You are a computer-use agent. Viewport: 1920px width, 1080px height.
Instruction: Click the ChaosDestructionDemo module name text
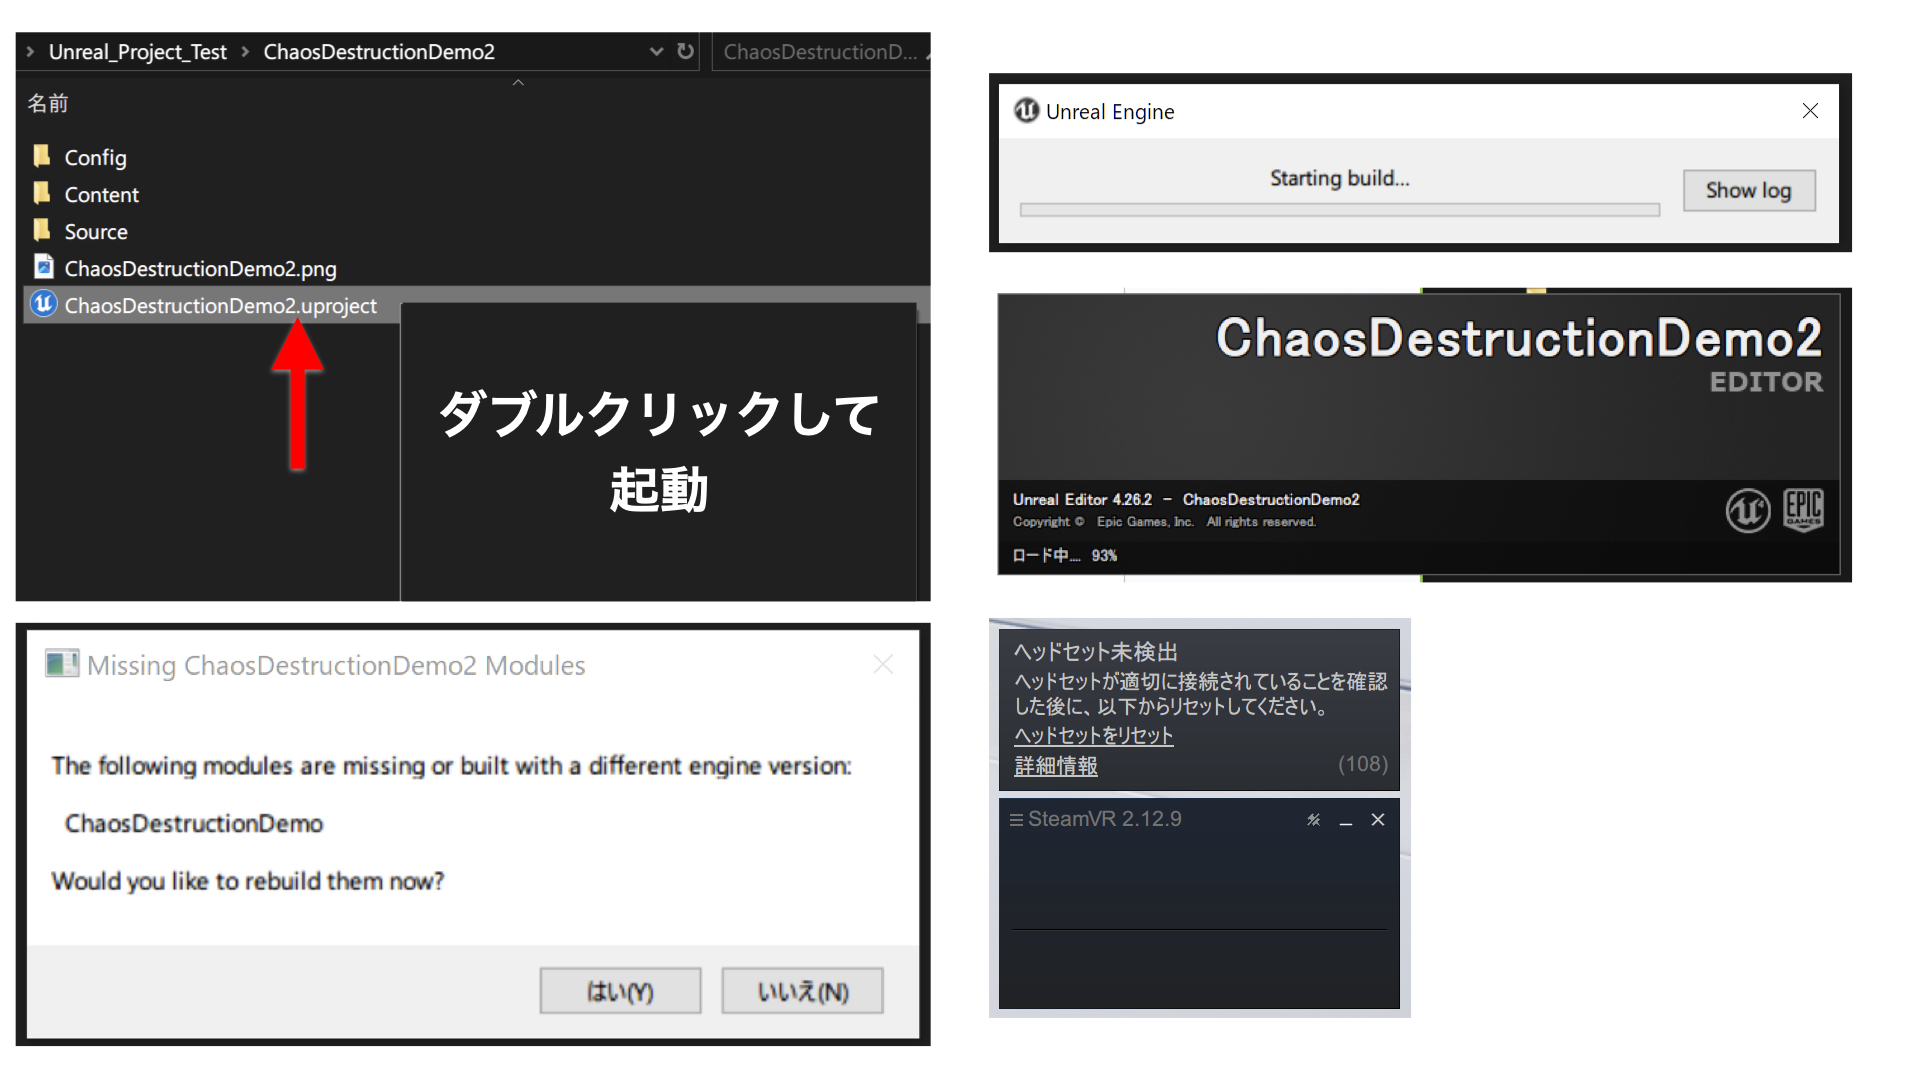pyautogui.click(x=194, y=824)
